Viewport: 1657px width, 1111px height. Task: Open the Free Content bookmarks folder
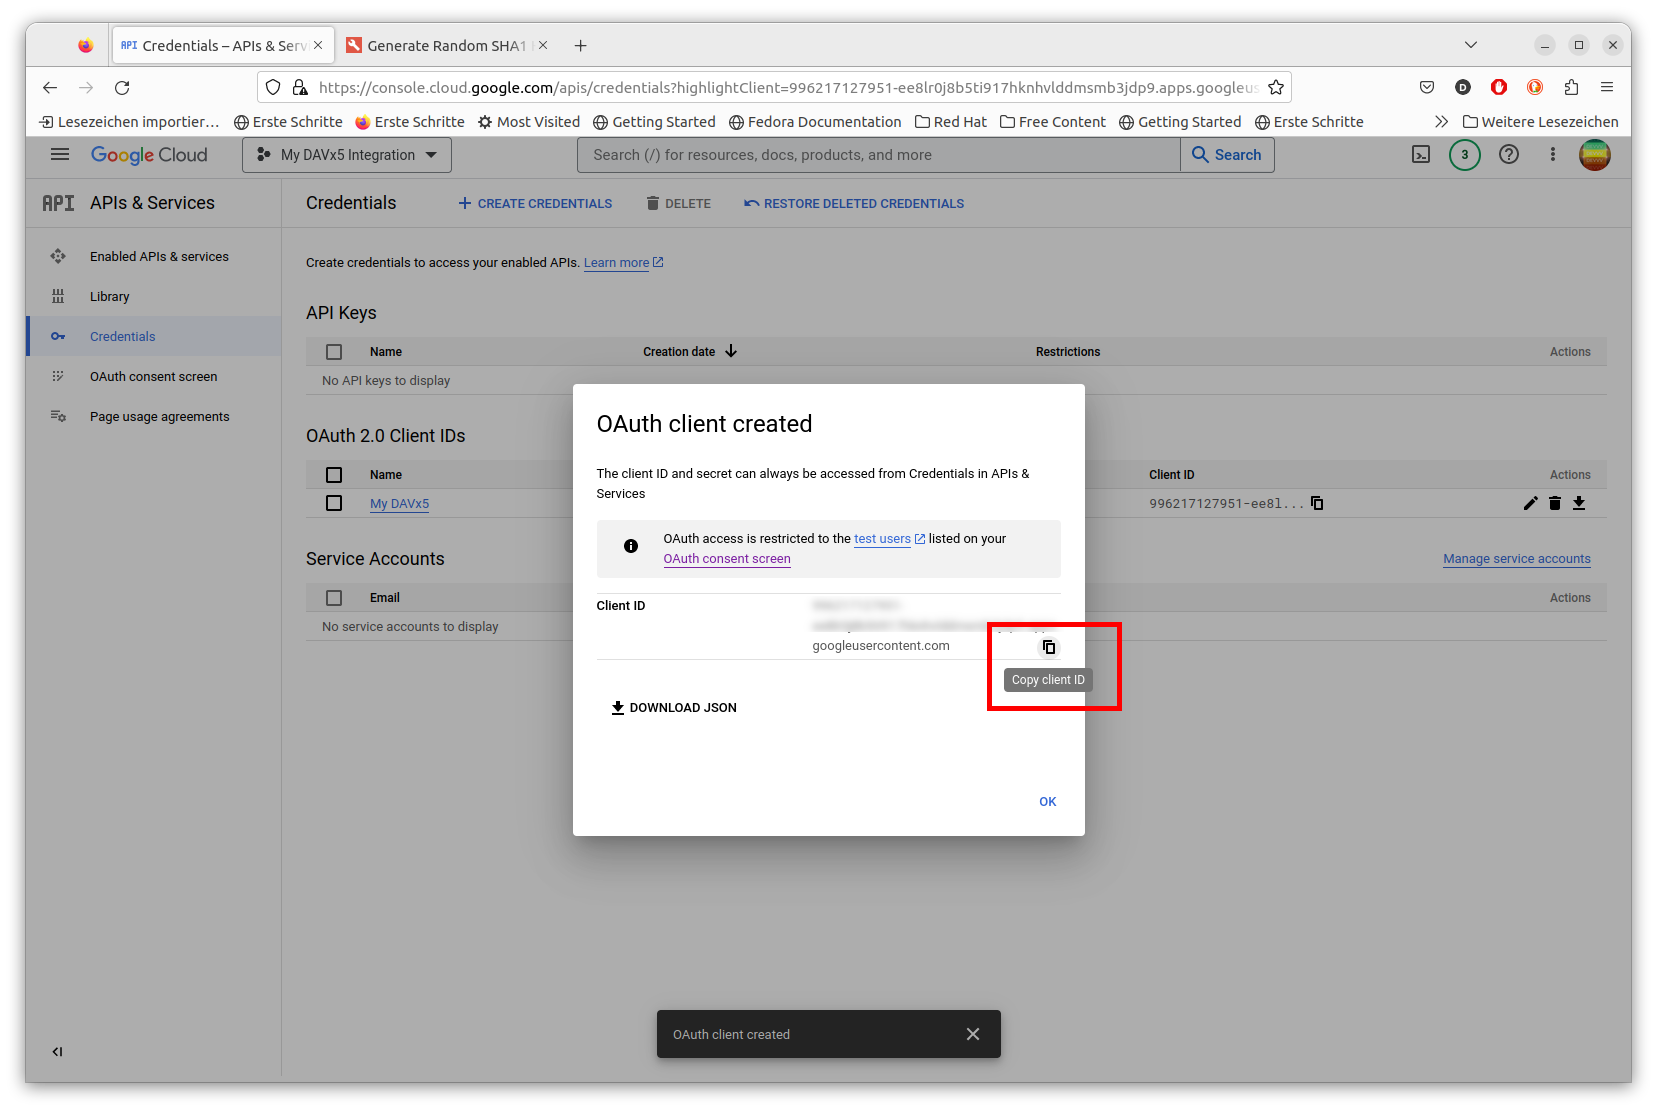1052,121
